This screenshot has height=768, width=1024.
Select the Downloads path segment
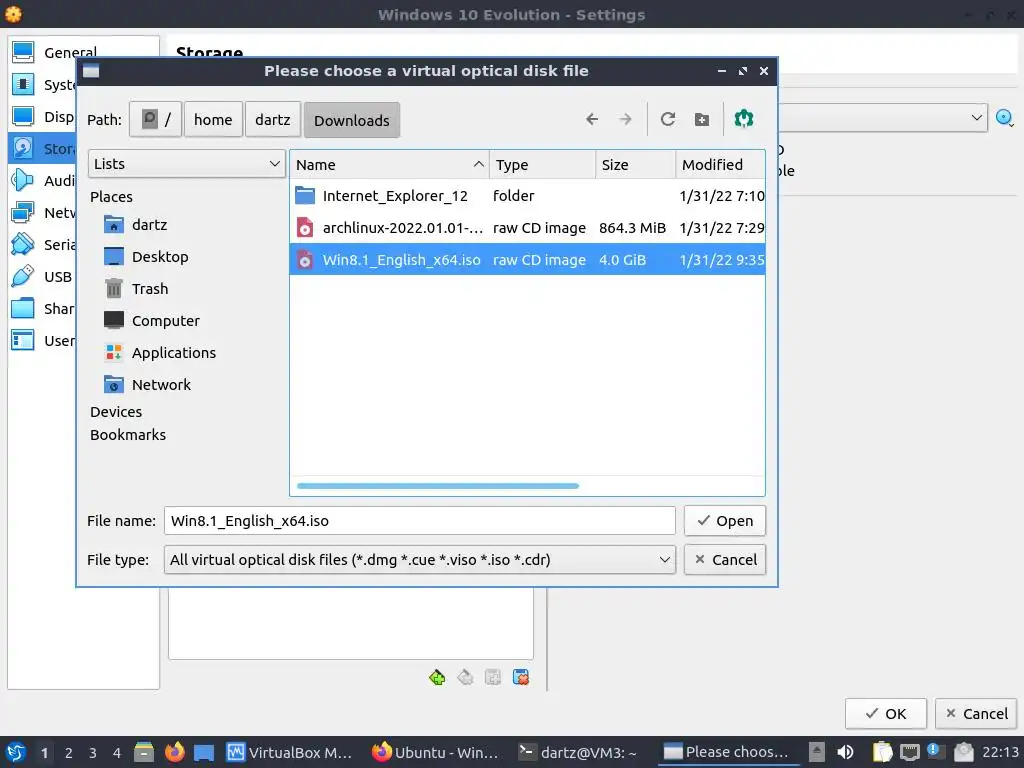(x=351, y=120)
